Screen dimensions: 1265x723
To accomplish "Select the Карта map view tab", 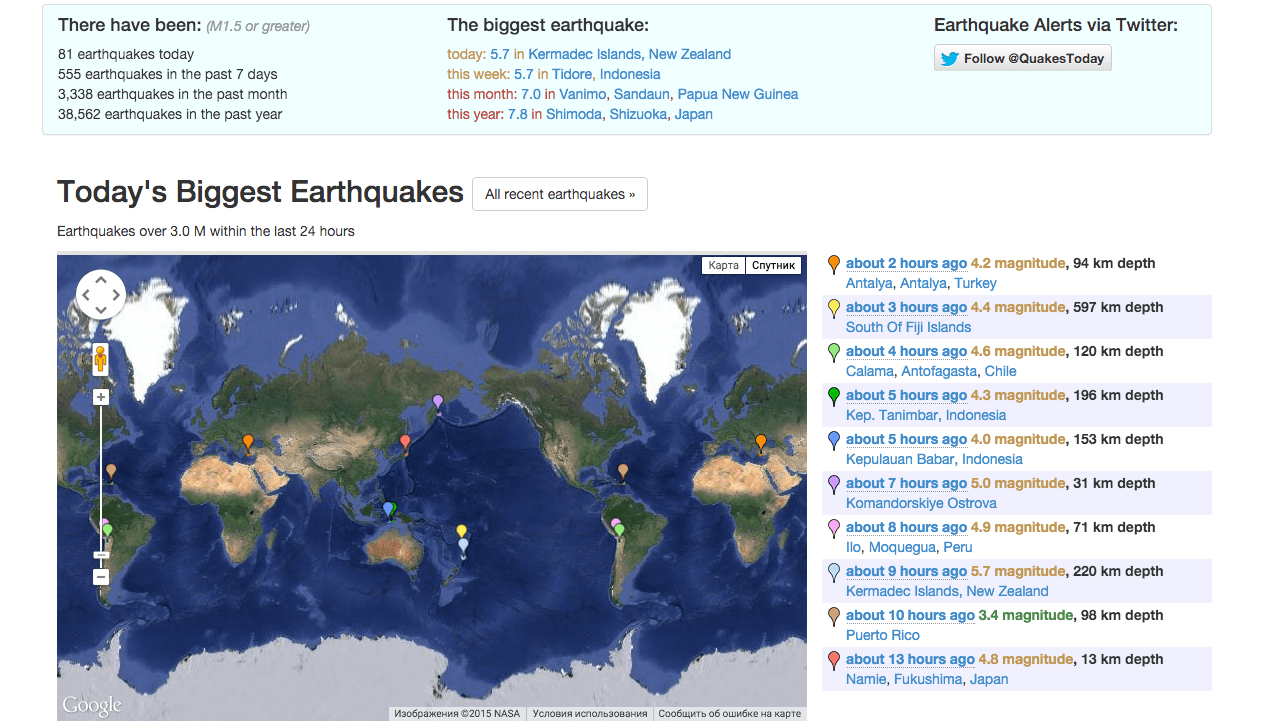I will 723,265.
